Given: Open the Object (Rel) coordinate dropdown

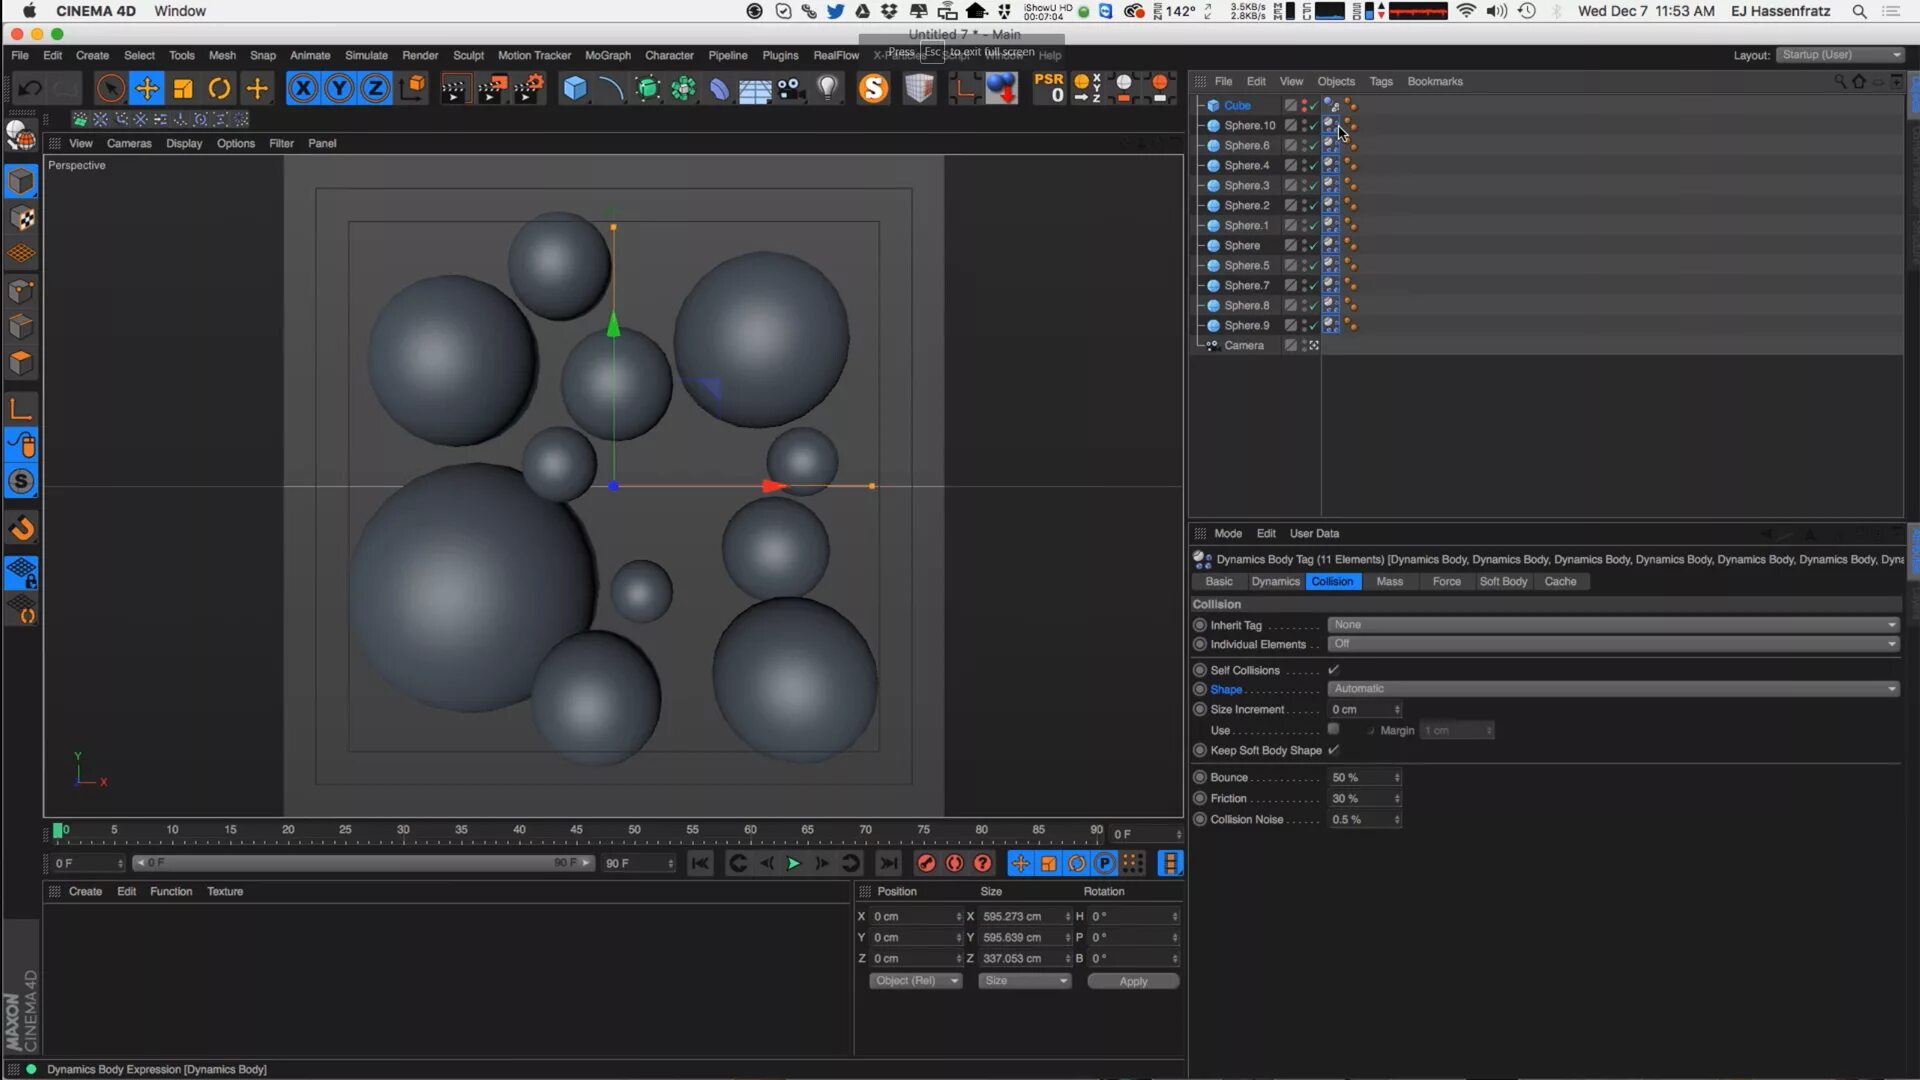Looking at the screenshot, I should [x=915, y=981].
